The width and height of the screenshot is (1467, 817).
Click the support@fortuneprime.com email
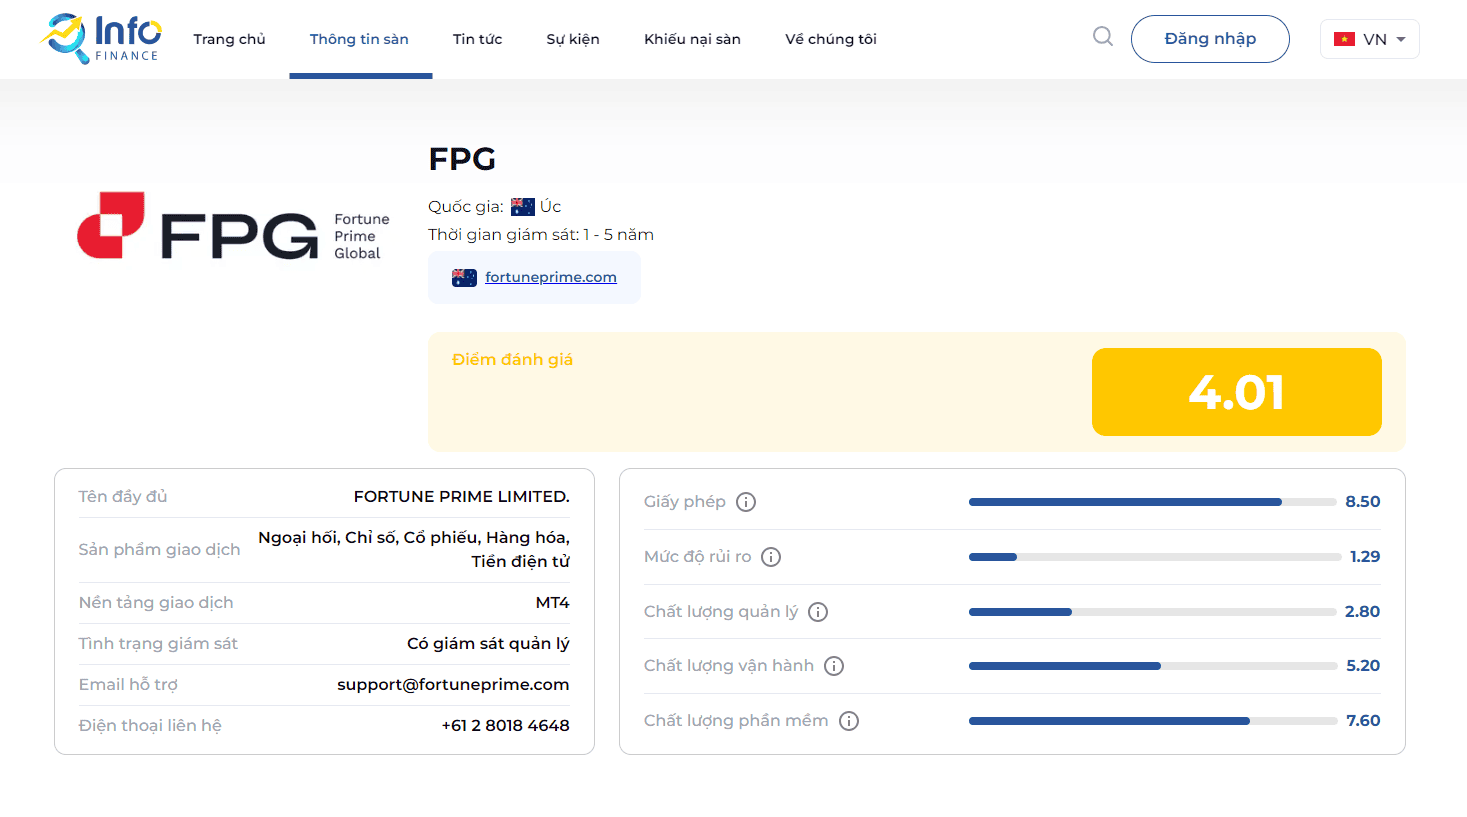[453, 685]
